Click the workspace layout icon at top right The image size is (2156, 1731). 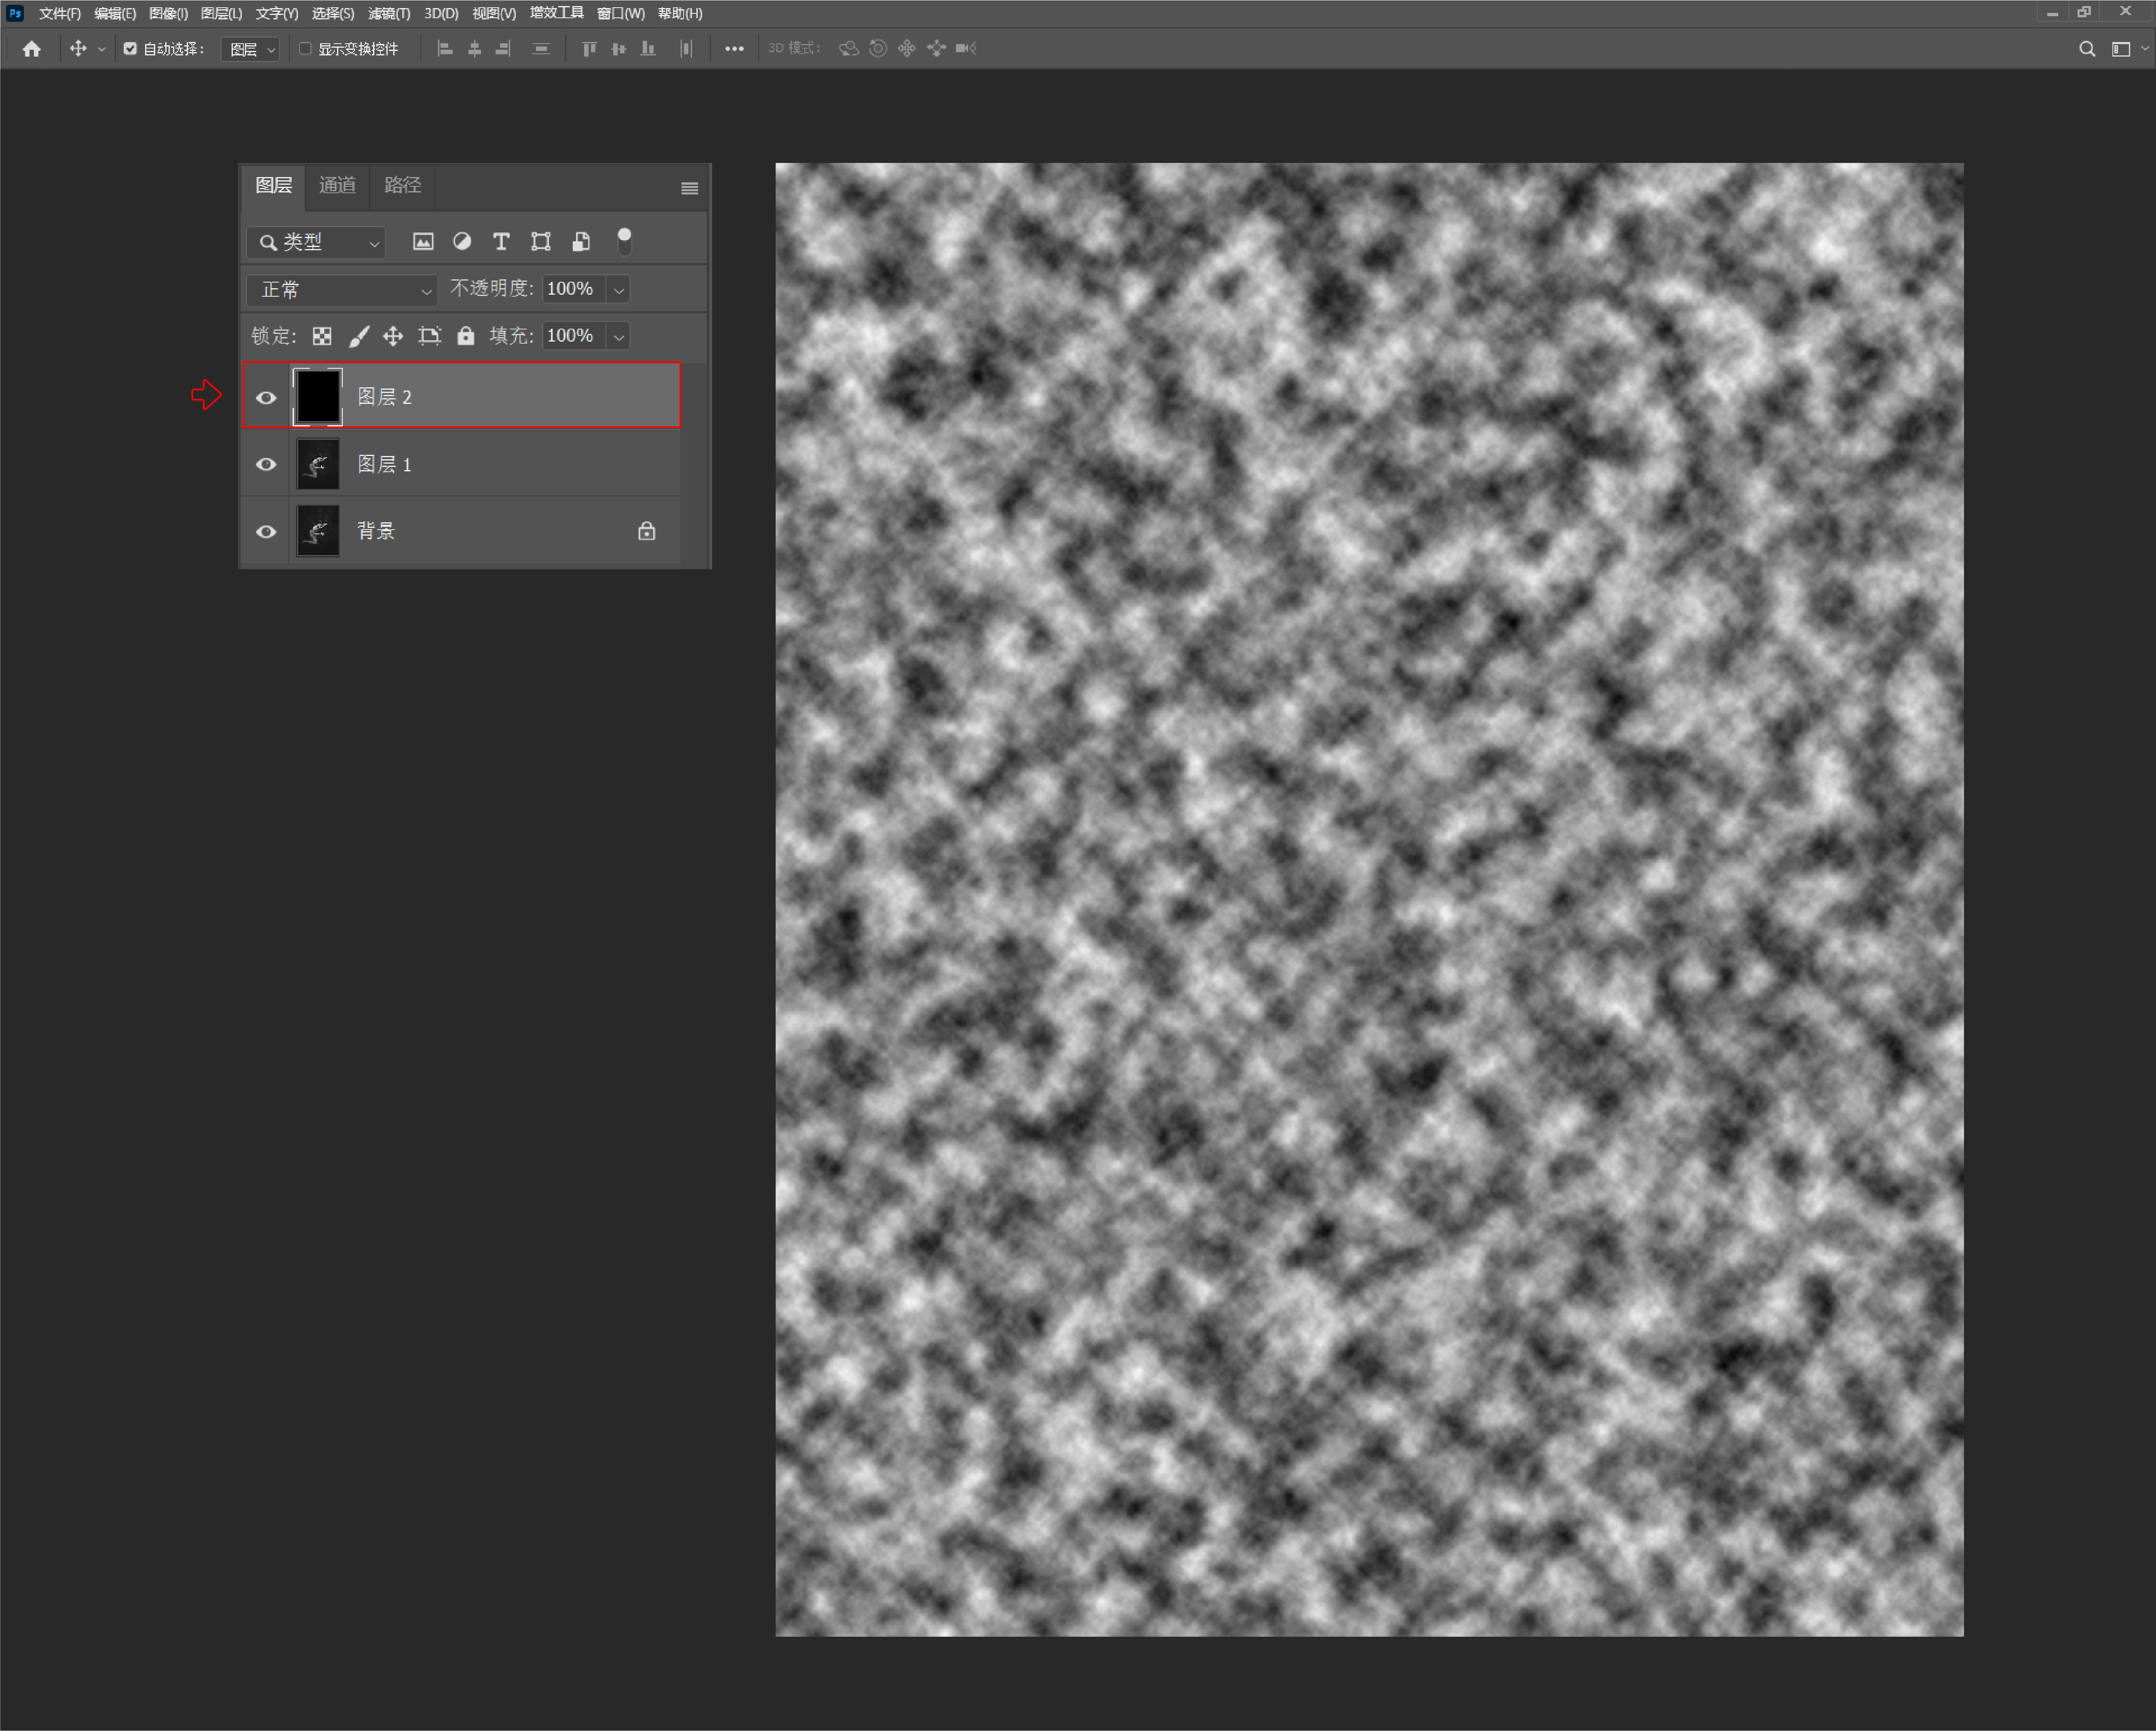point(2121,49)
